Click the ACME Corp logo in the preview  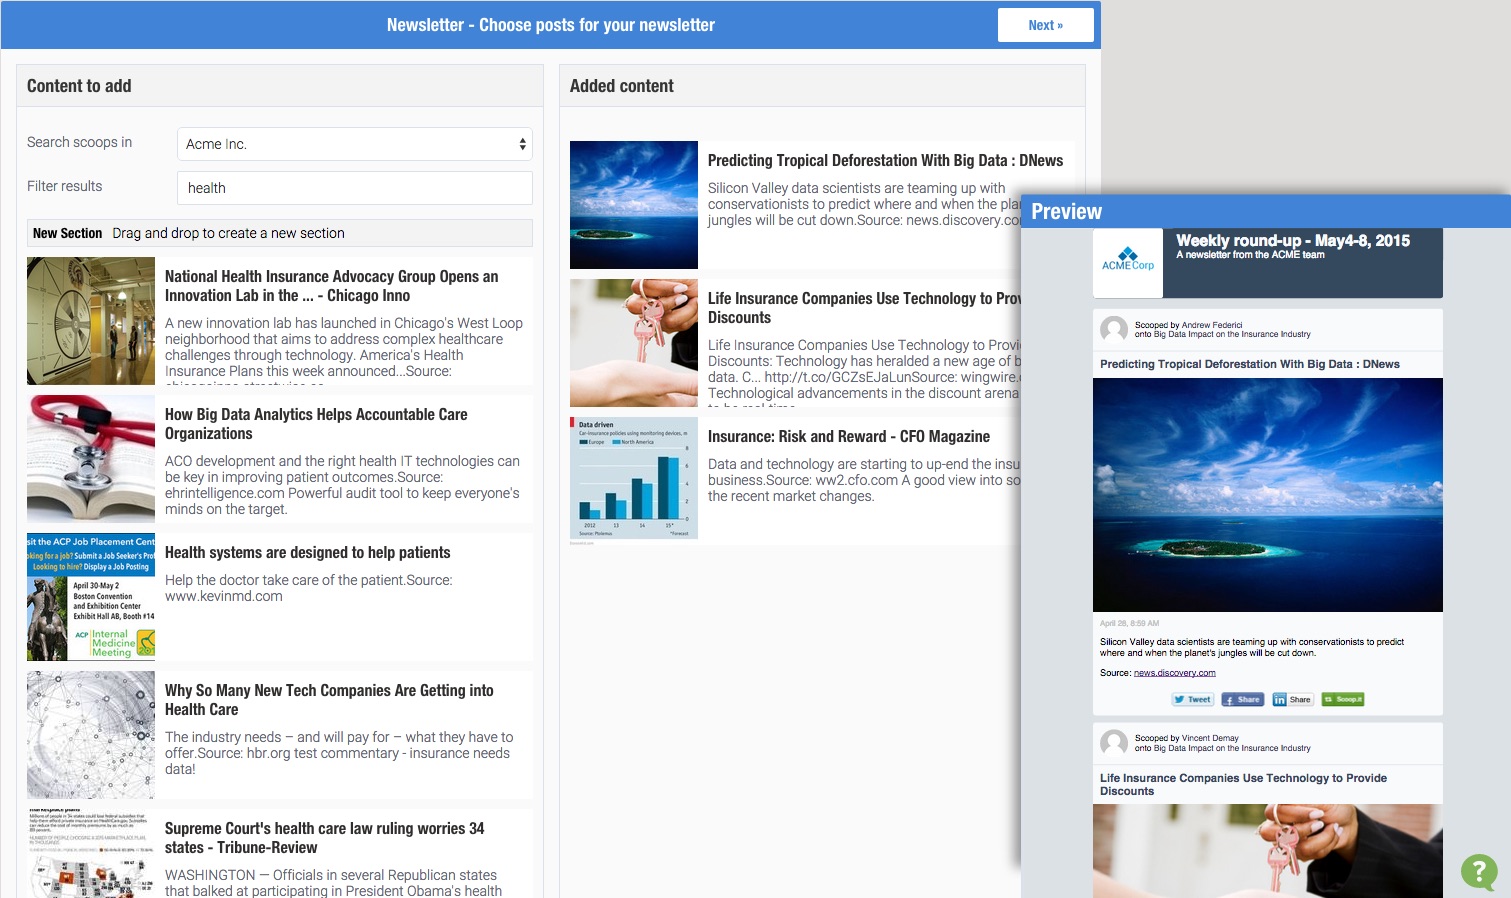(x=1128, y=262)
